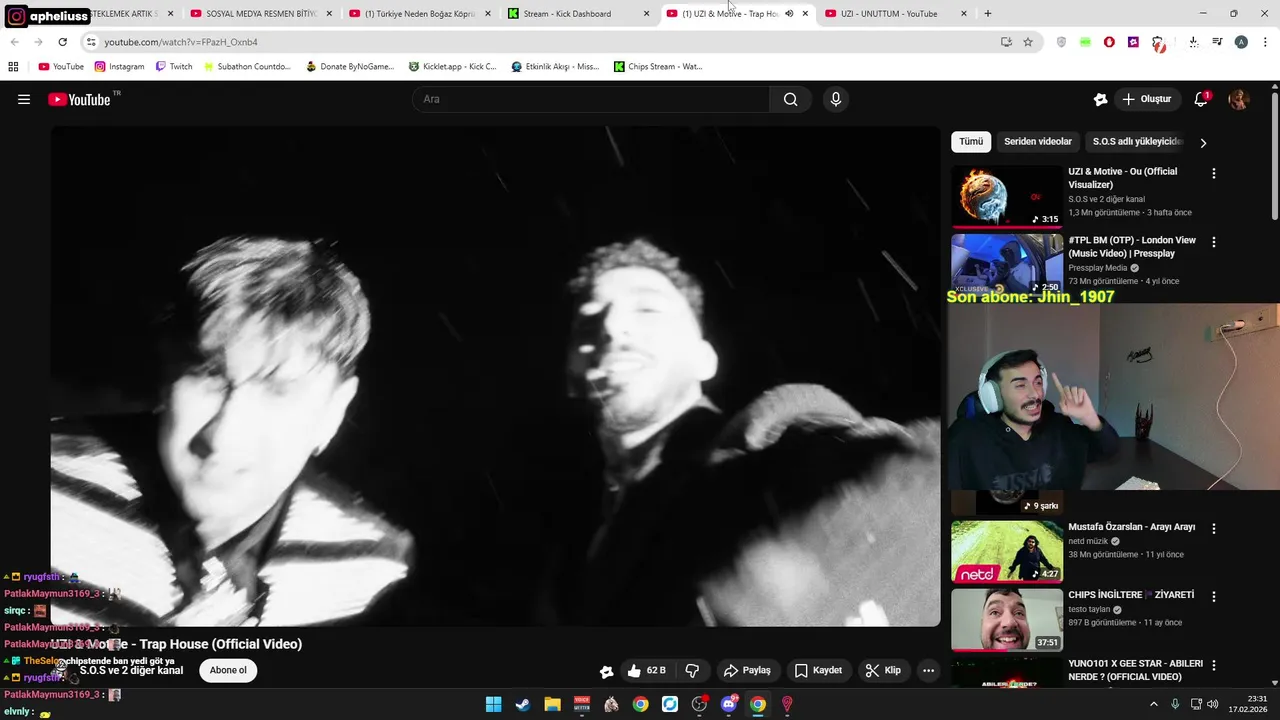Screen dimensions: 1280x720
Task: Select the Seriden videolar chip
Action: click(1038, 142)
